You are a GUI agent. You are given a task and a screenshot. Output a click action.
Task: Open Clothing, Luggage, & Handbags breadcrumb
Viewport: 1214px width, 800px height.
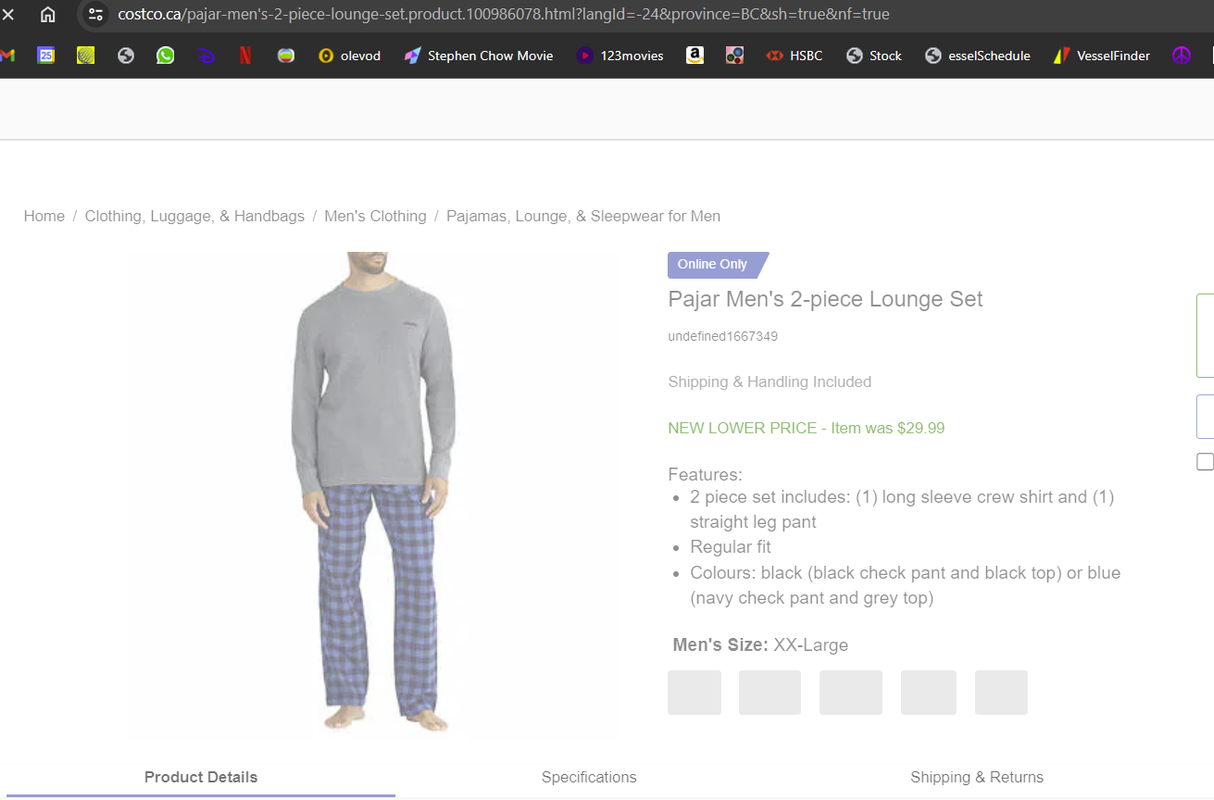point(194,216)
